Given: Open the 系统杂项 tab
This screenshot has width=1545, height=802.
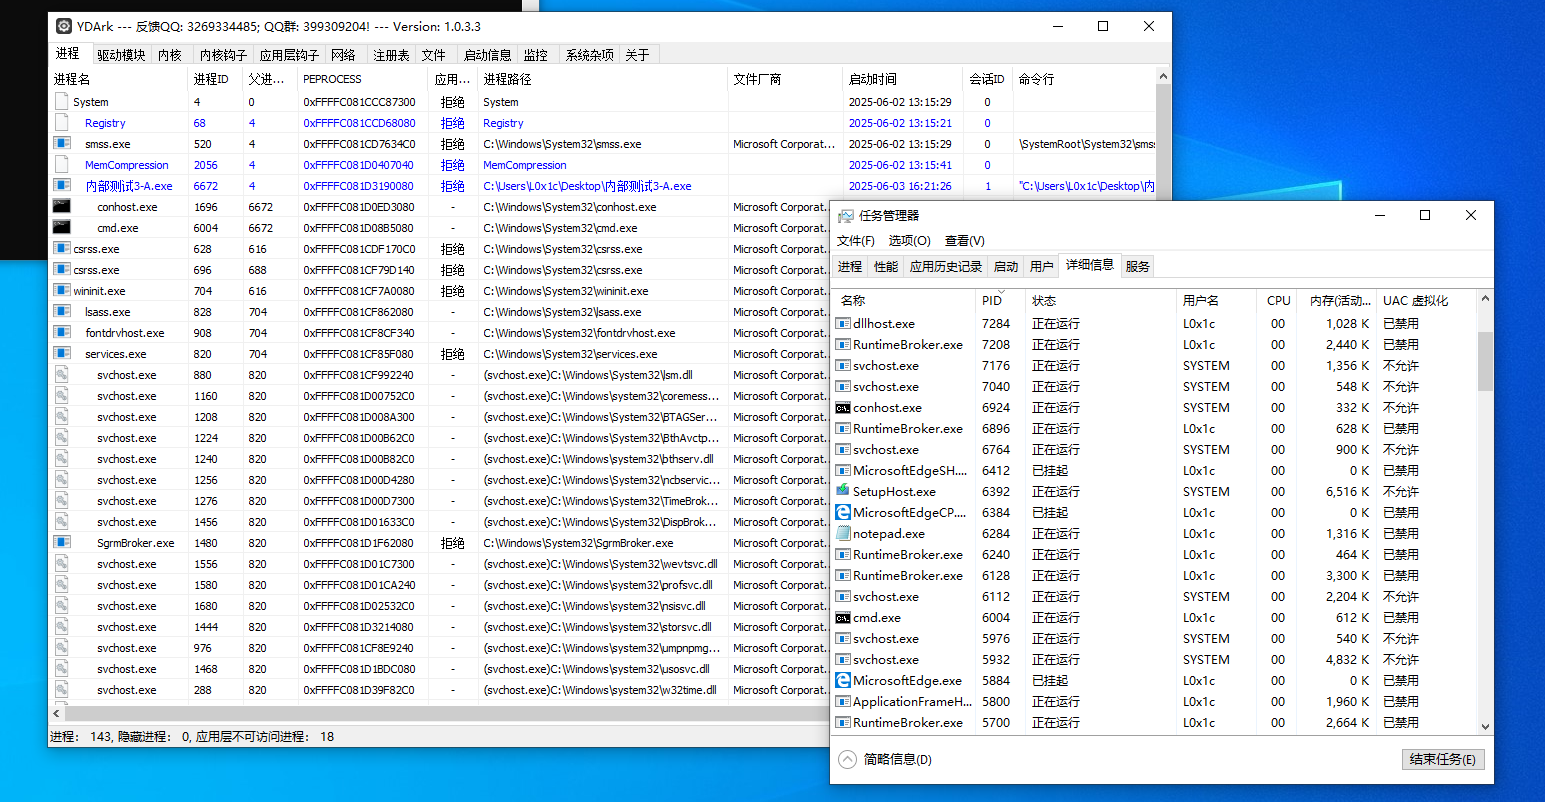Looking at the screenshot, I should tap(589, 55).
